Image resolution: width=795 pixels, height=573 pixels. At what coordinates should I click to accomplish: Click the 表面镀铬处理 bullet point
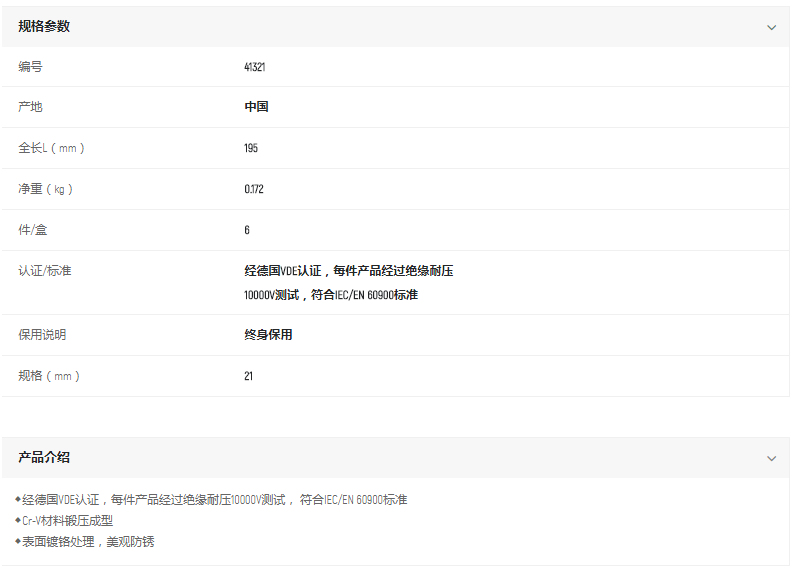(88, 542)
